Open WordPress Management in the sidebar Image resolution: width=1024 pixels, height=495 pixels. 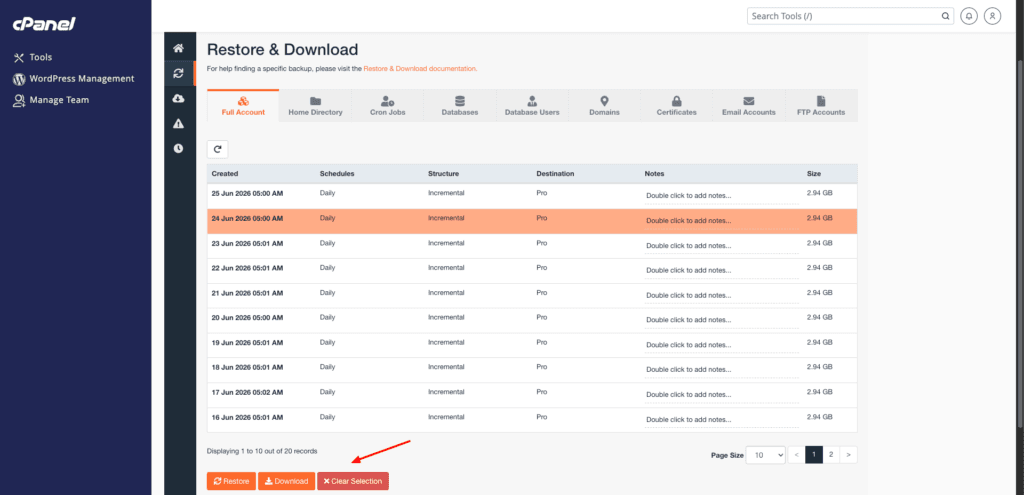pyautogui.click(x=74, y=78)
